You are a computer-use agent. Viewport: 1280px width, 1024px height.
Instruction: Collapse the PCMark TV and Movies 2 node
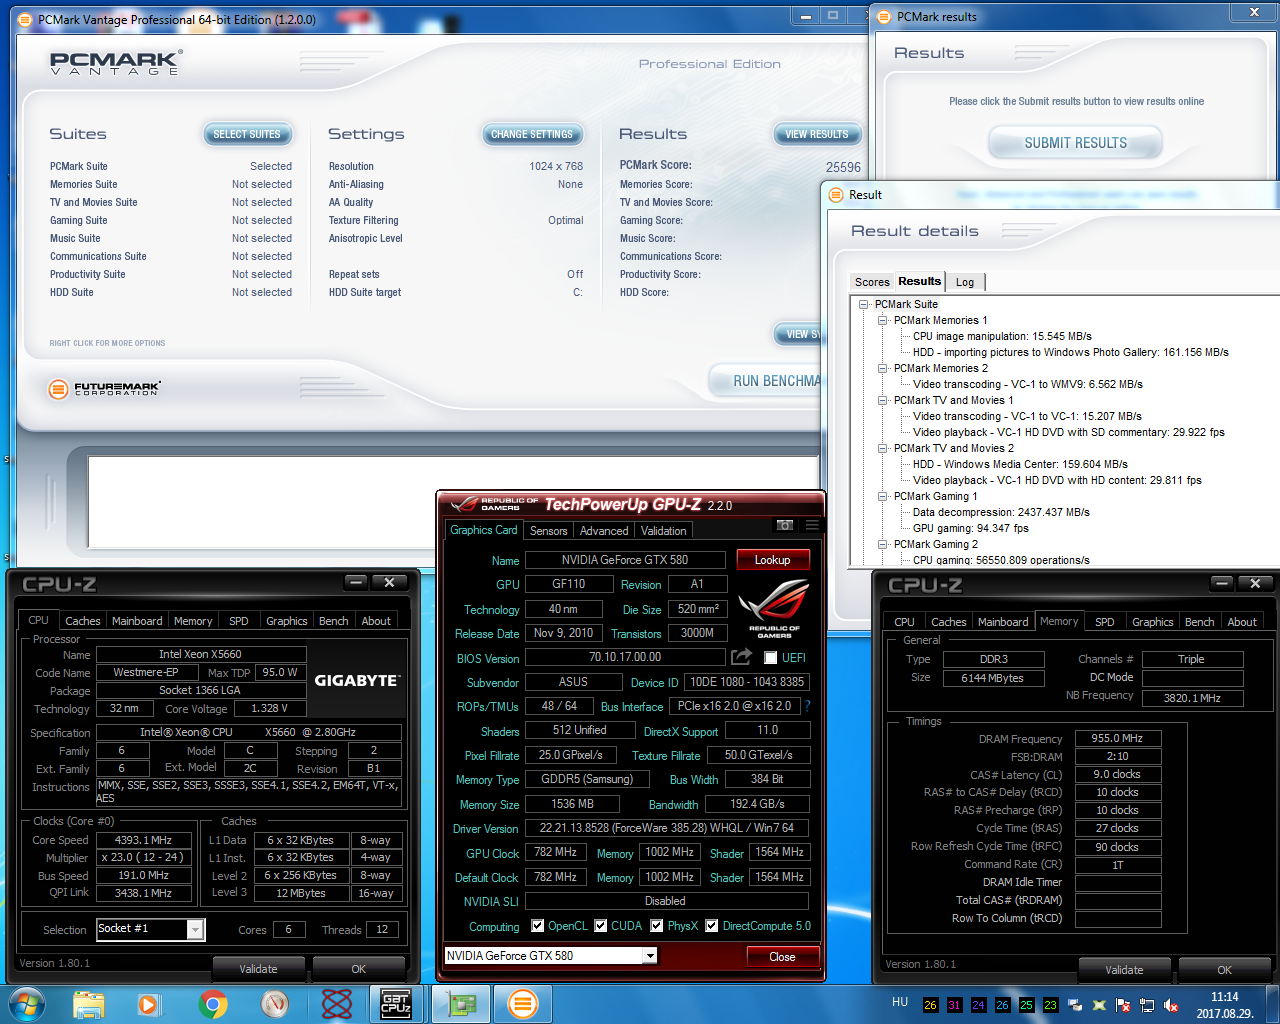883,448
